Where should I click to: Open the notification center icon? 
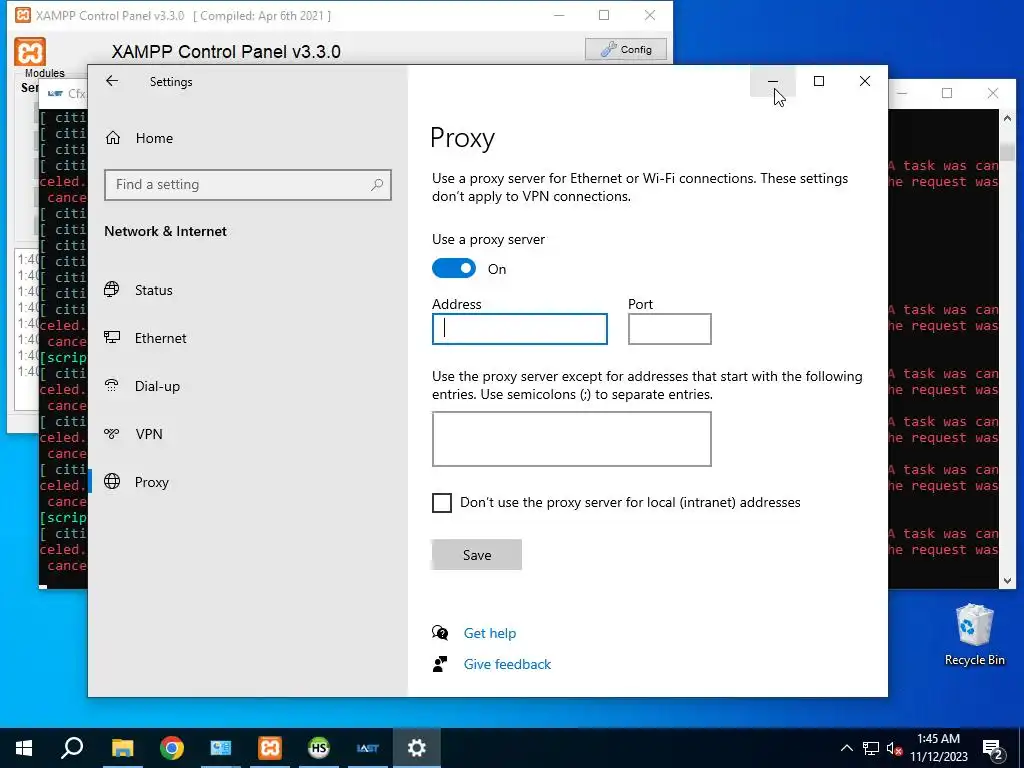(x=993, y=749)
